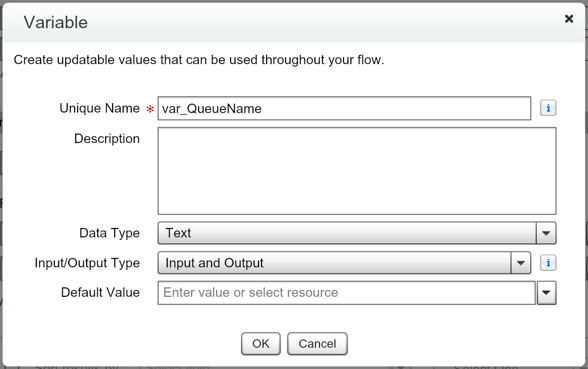Click the Description label
Image resolution: width=588 pixels, height=369 pixels.
coord(107,139)
